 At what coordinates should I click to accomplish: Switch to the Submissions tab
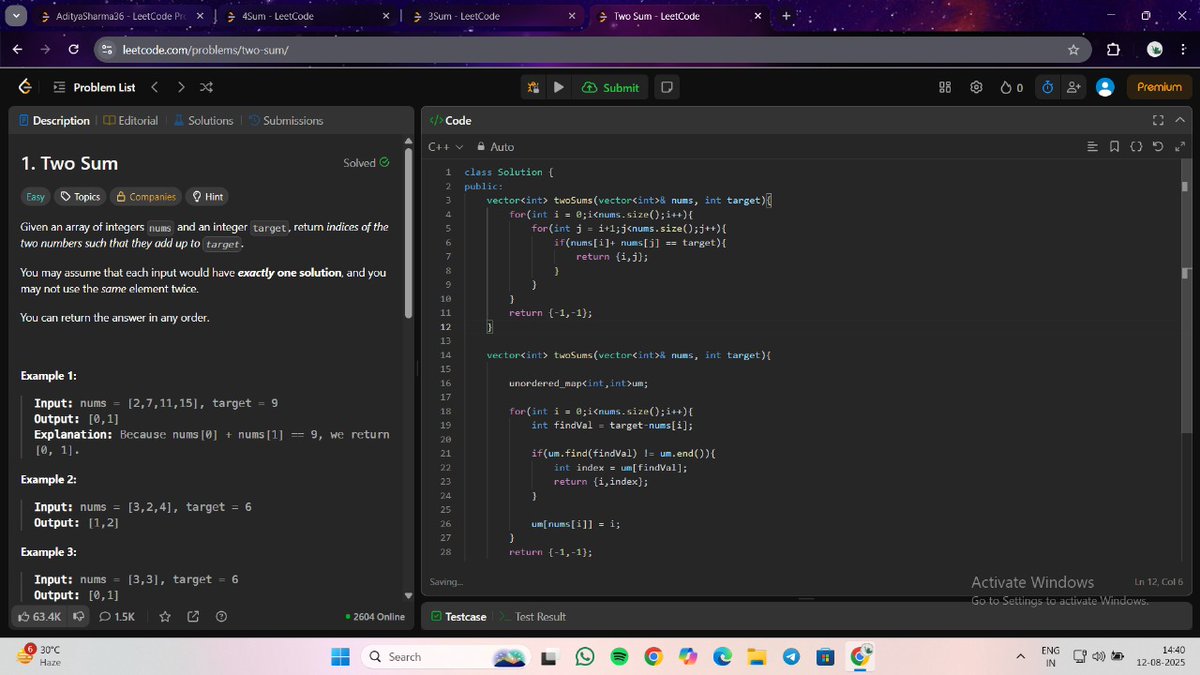[x=286, y=120]
